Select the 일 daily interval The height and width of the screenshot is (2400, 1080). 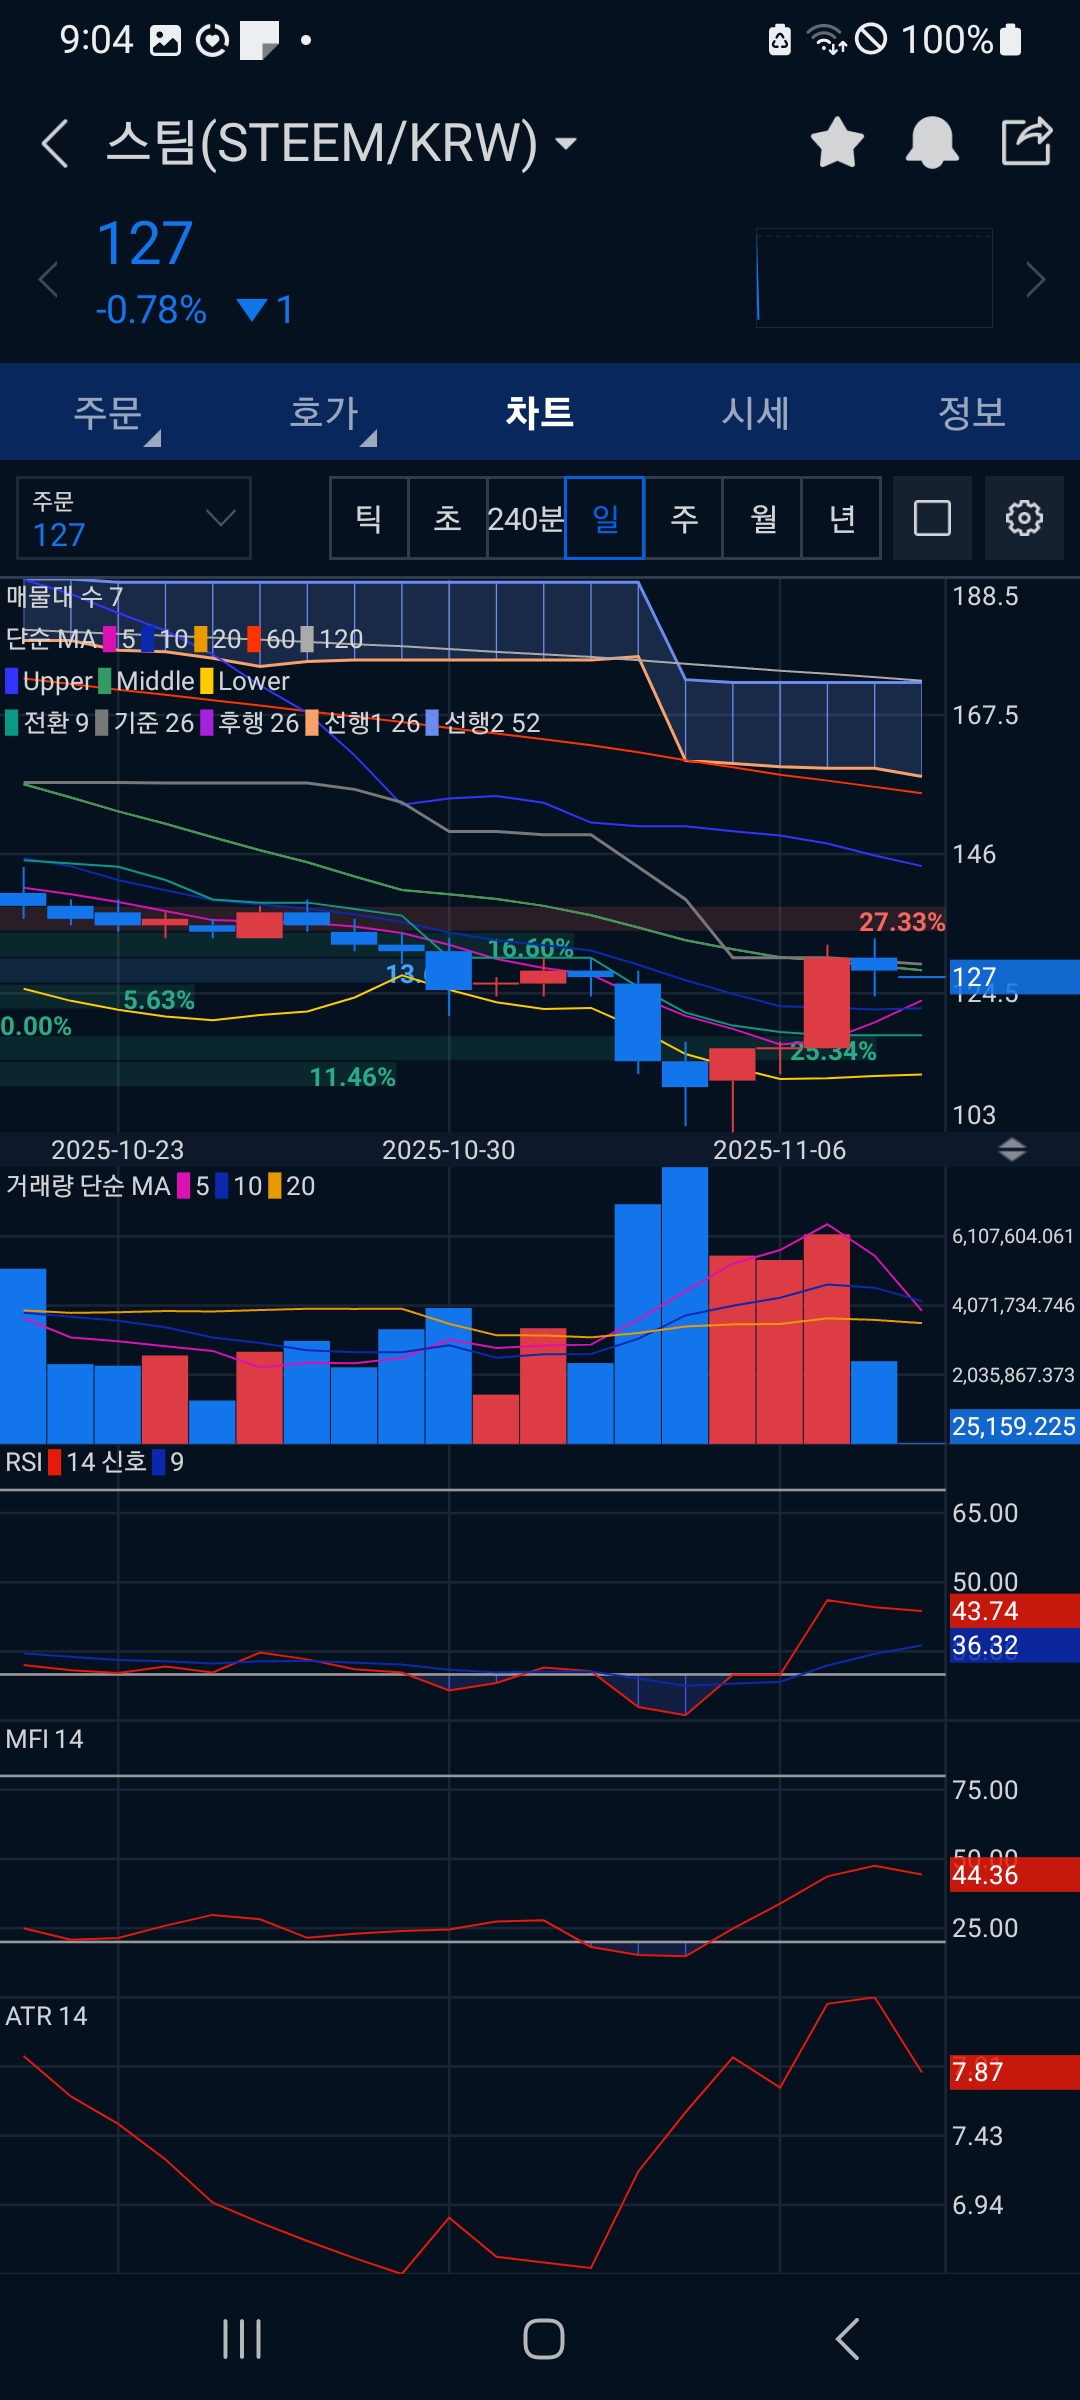pos(605,518)
